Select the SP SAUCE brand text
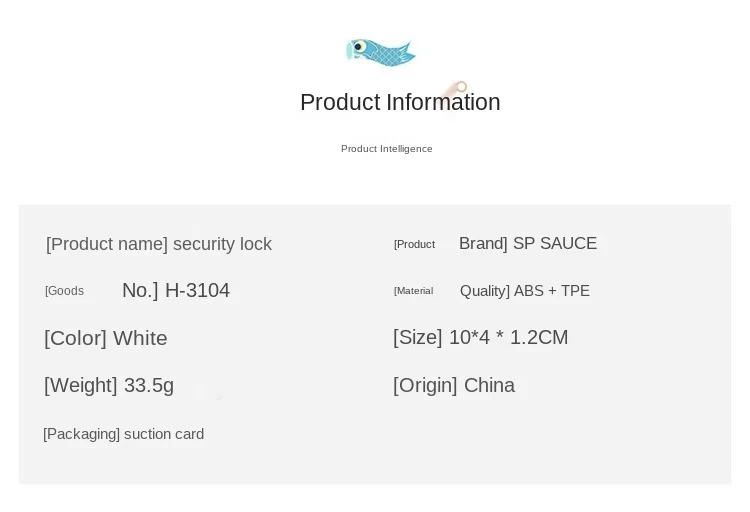Screen dimensions: 750x512 pyautogui.click(x=555, y=243)
